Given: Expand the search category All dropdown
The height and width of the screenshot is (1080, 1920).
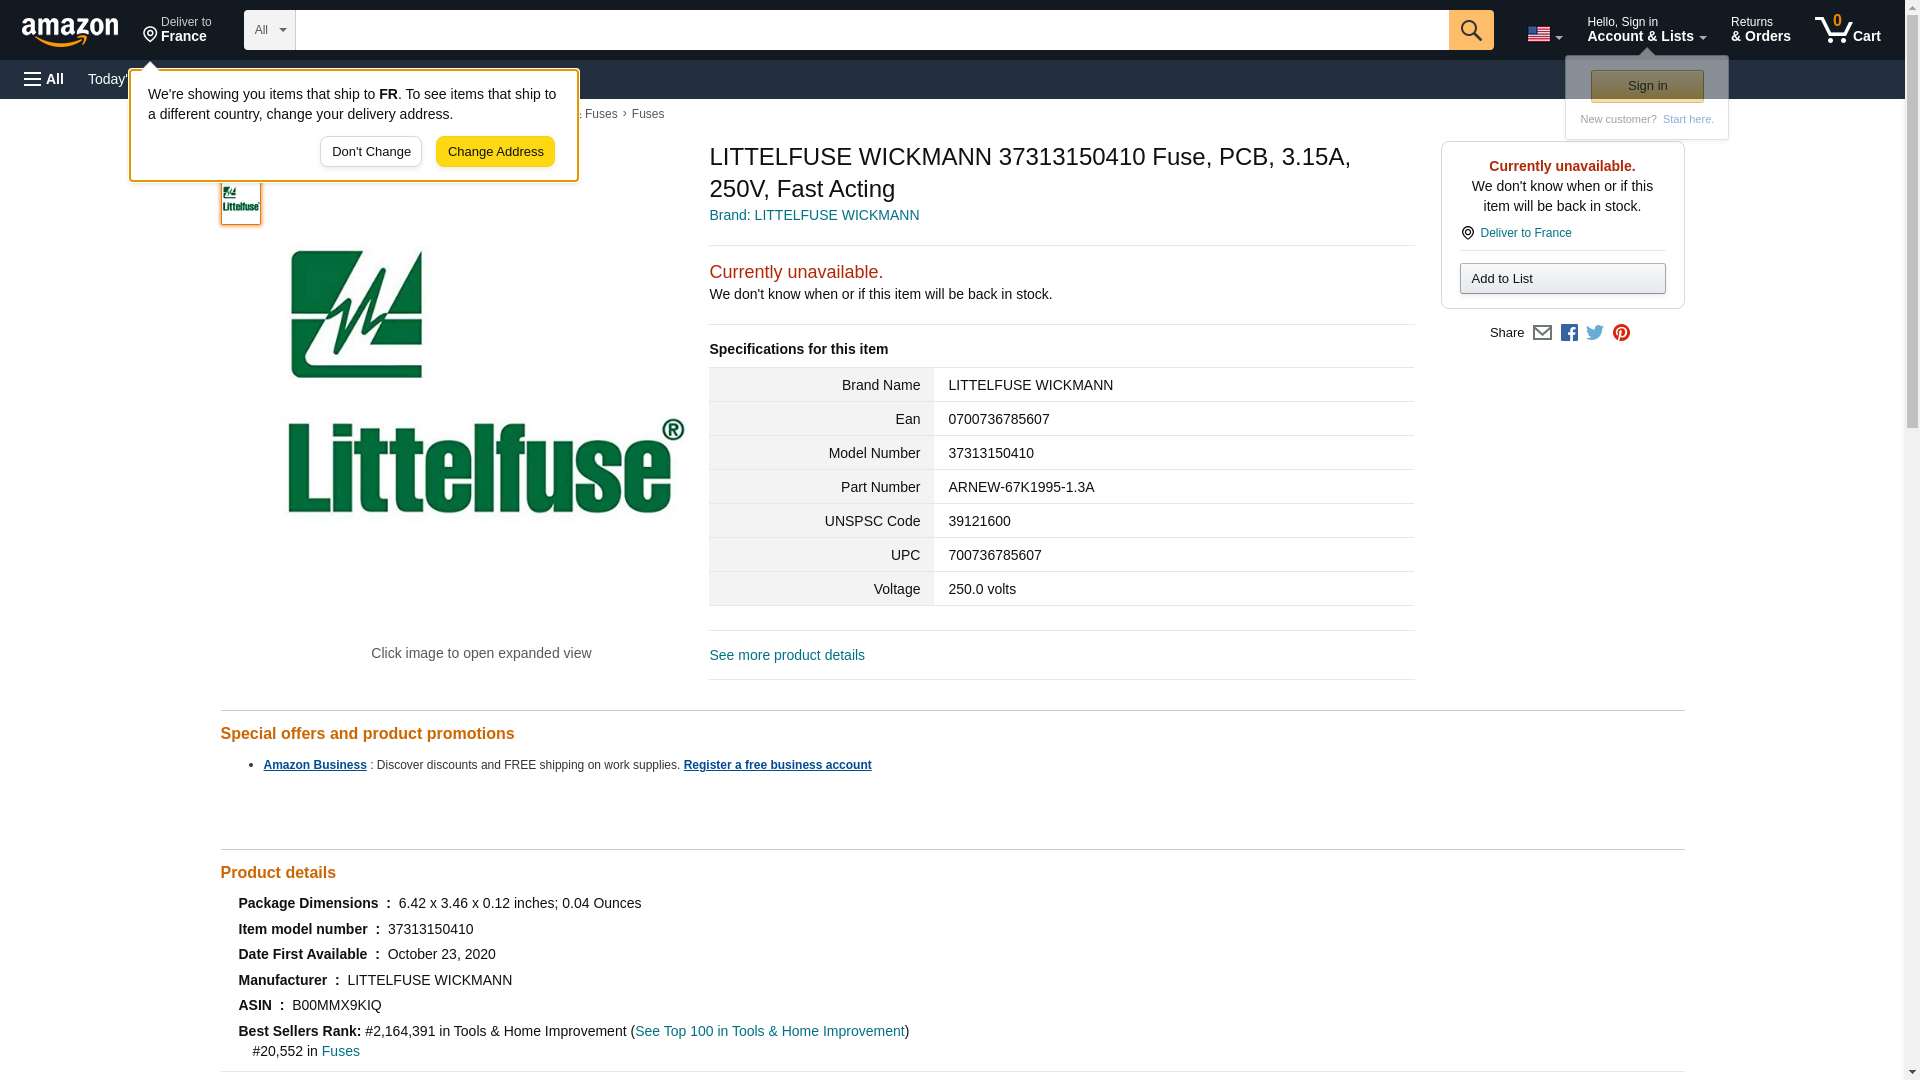Looking at the screenshot, I should click(269, 30).
